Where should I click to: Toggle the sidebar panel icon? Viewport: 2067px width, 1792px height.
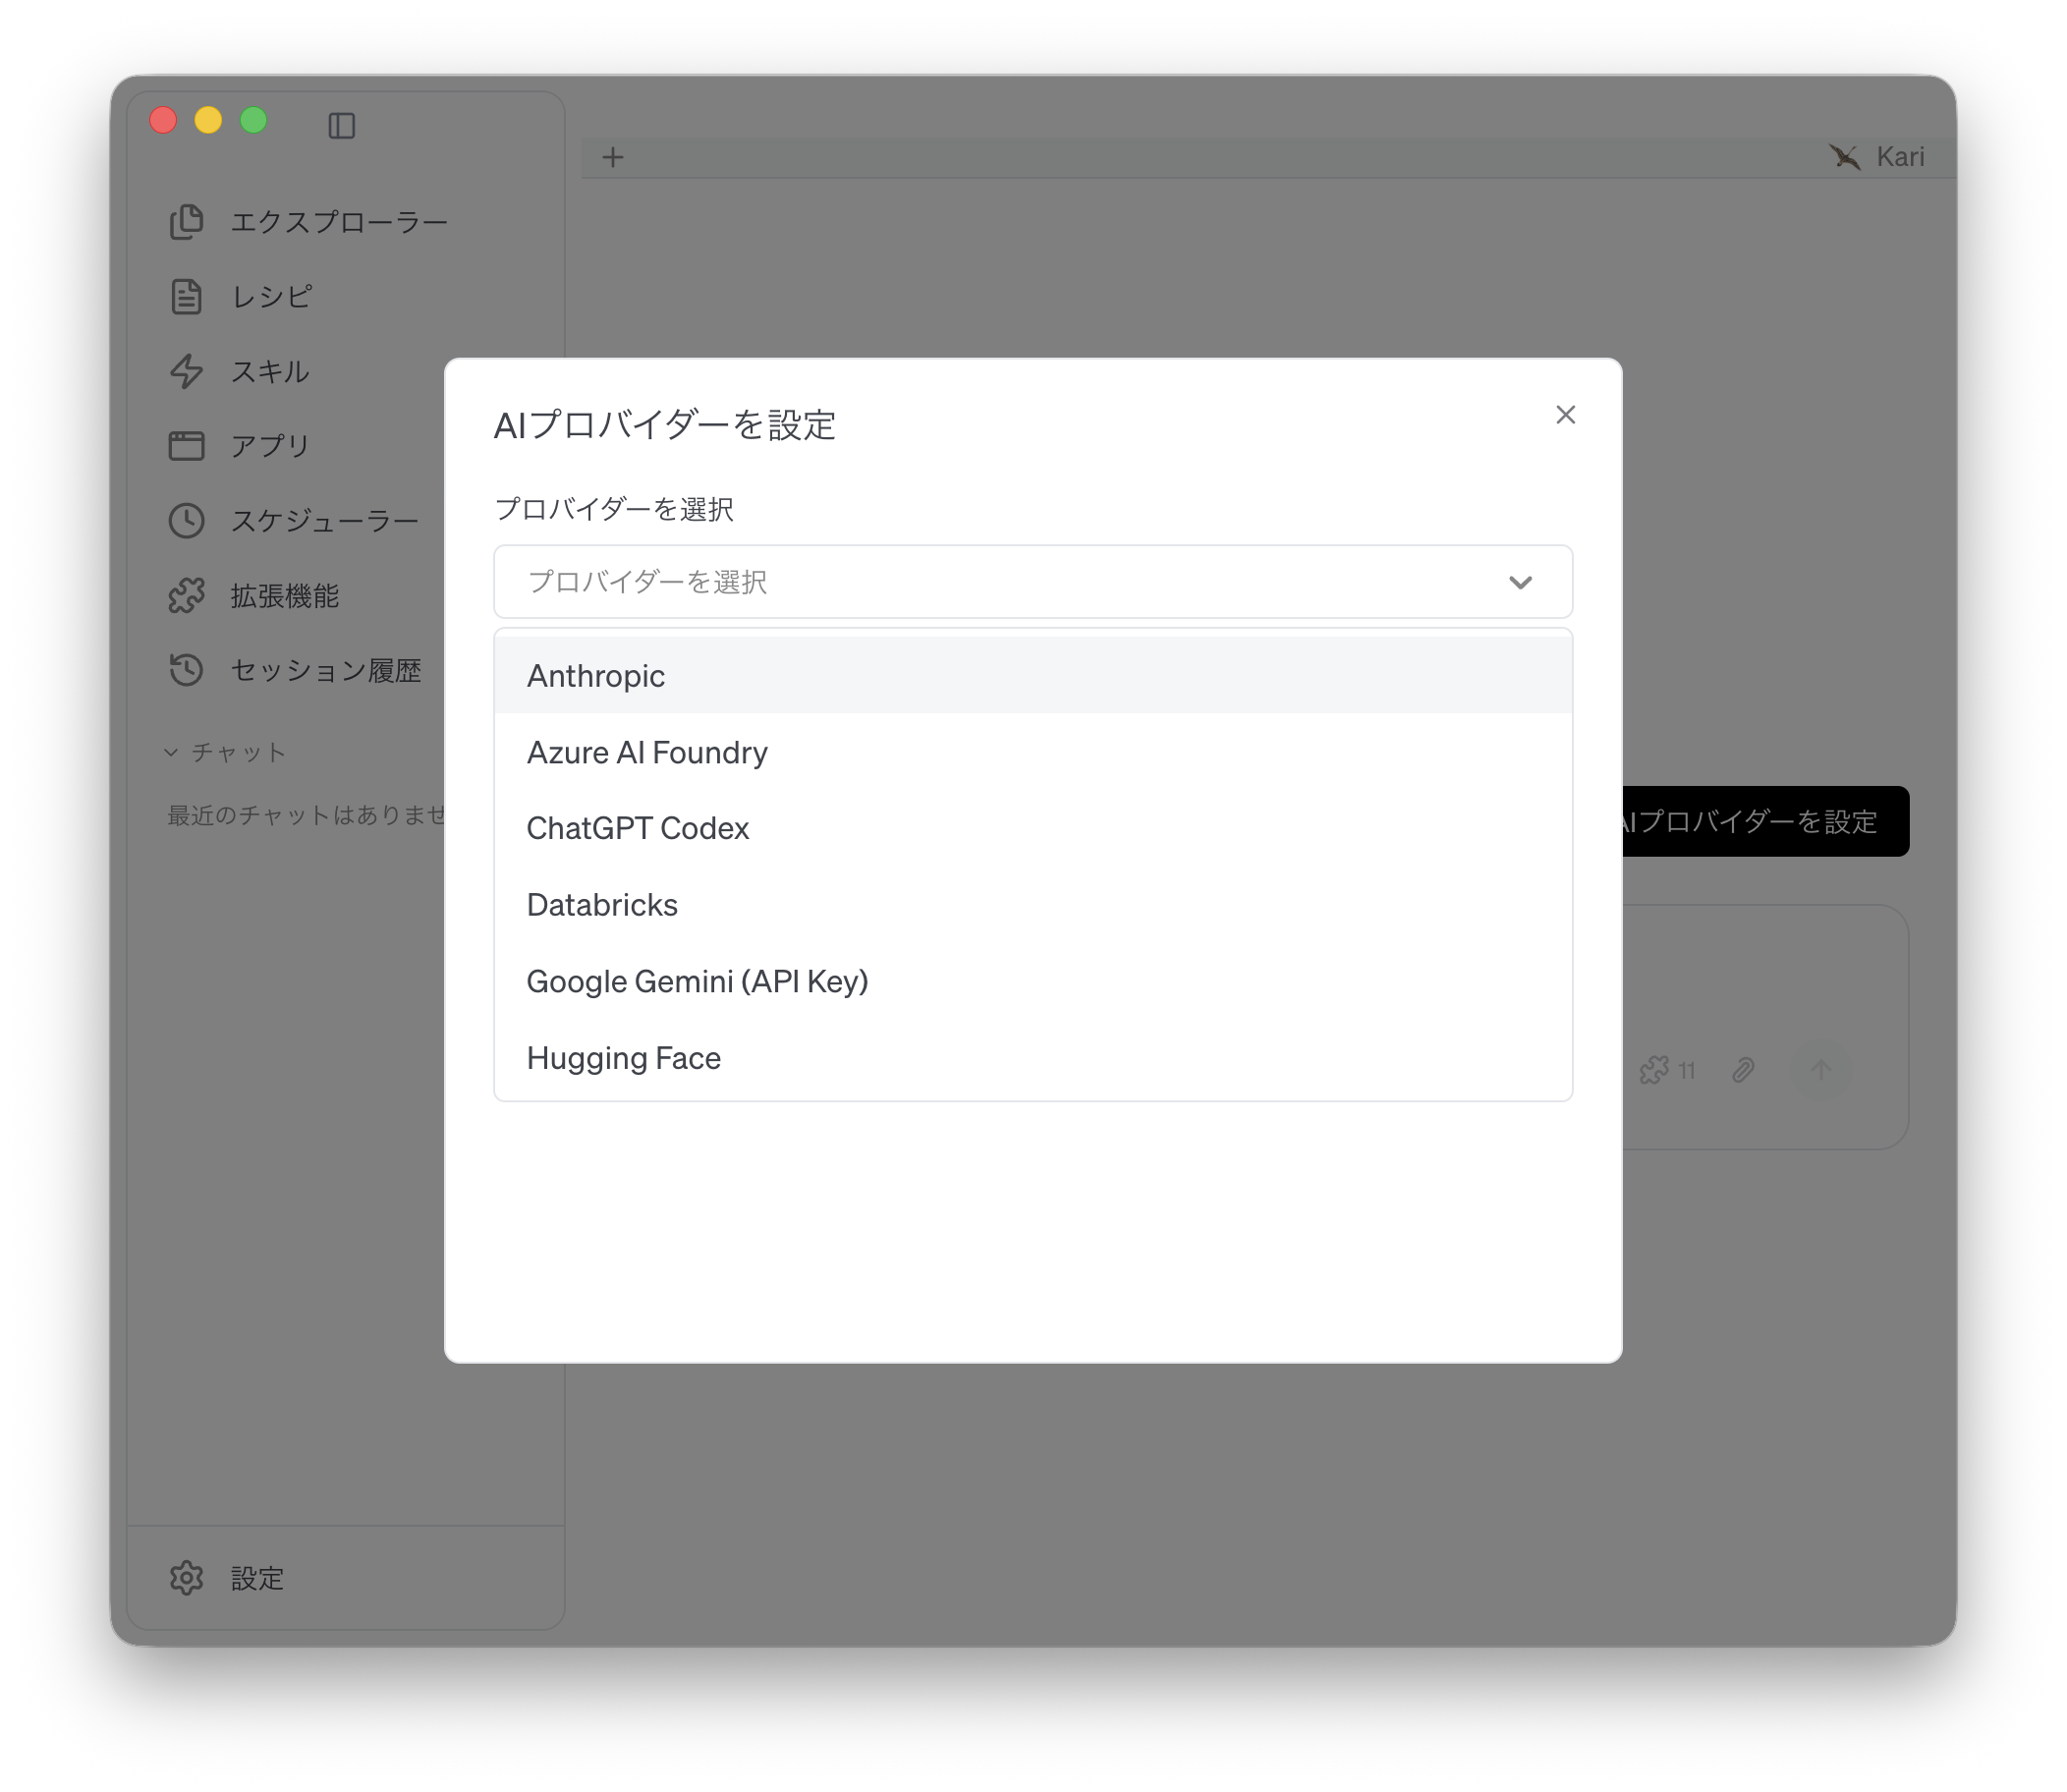[341, 125]
